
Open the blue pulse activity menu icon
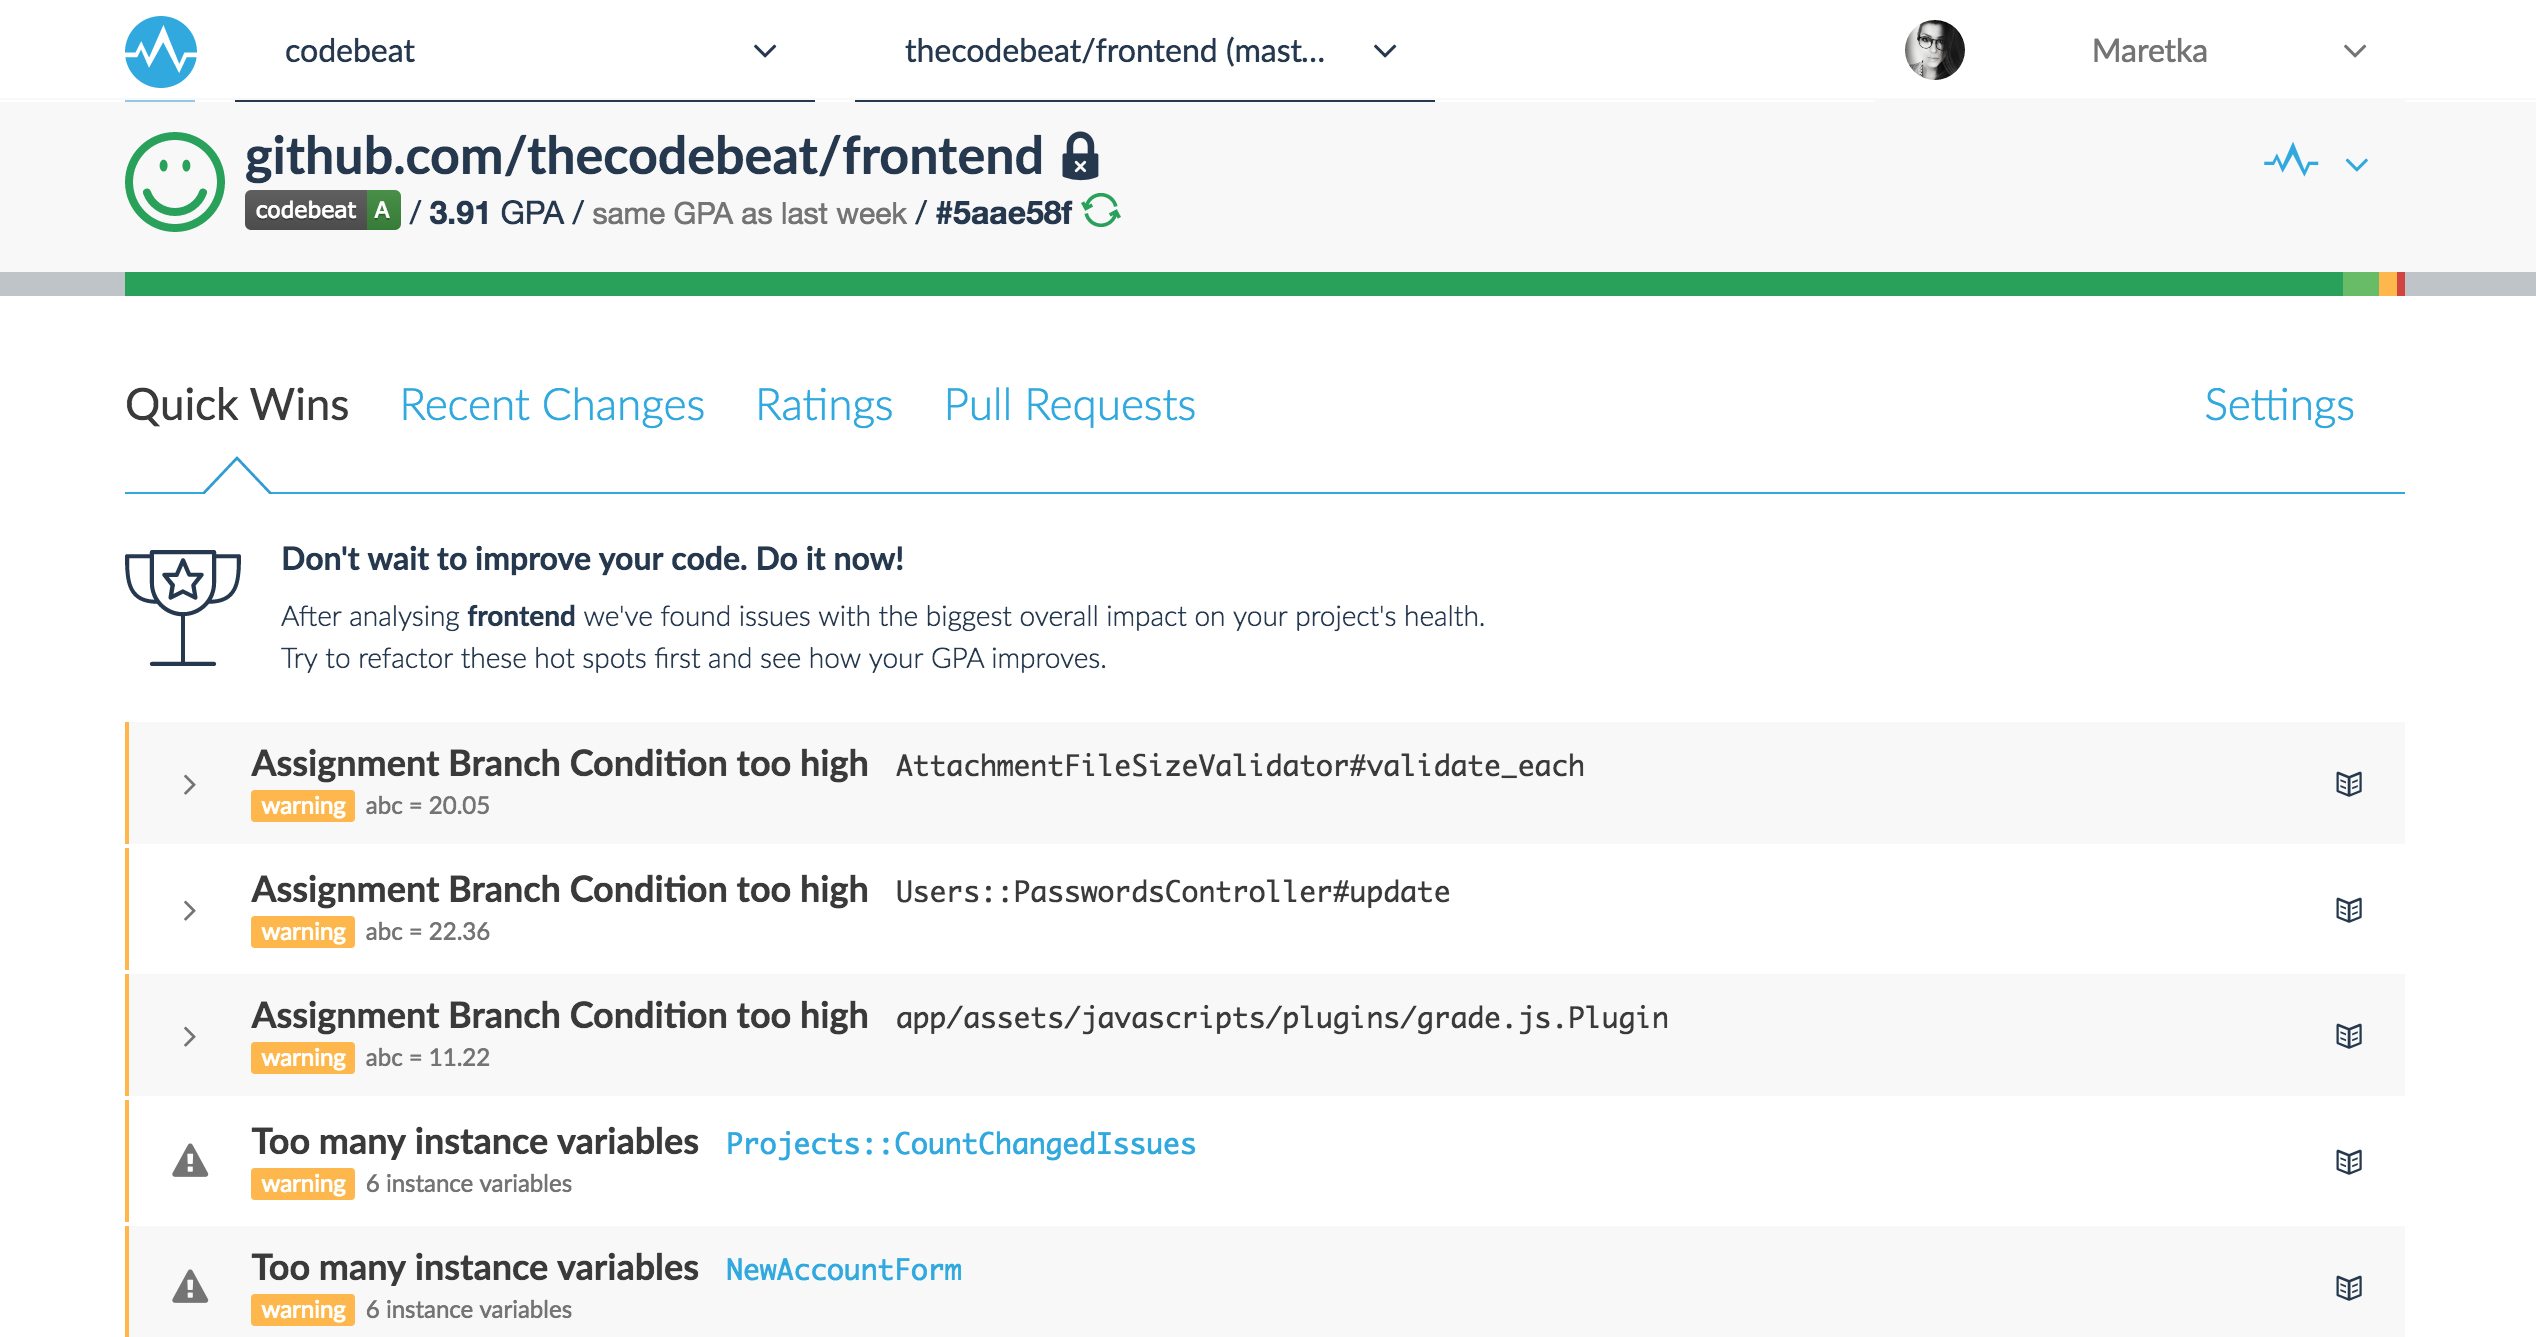tap(2291, 162)
